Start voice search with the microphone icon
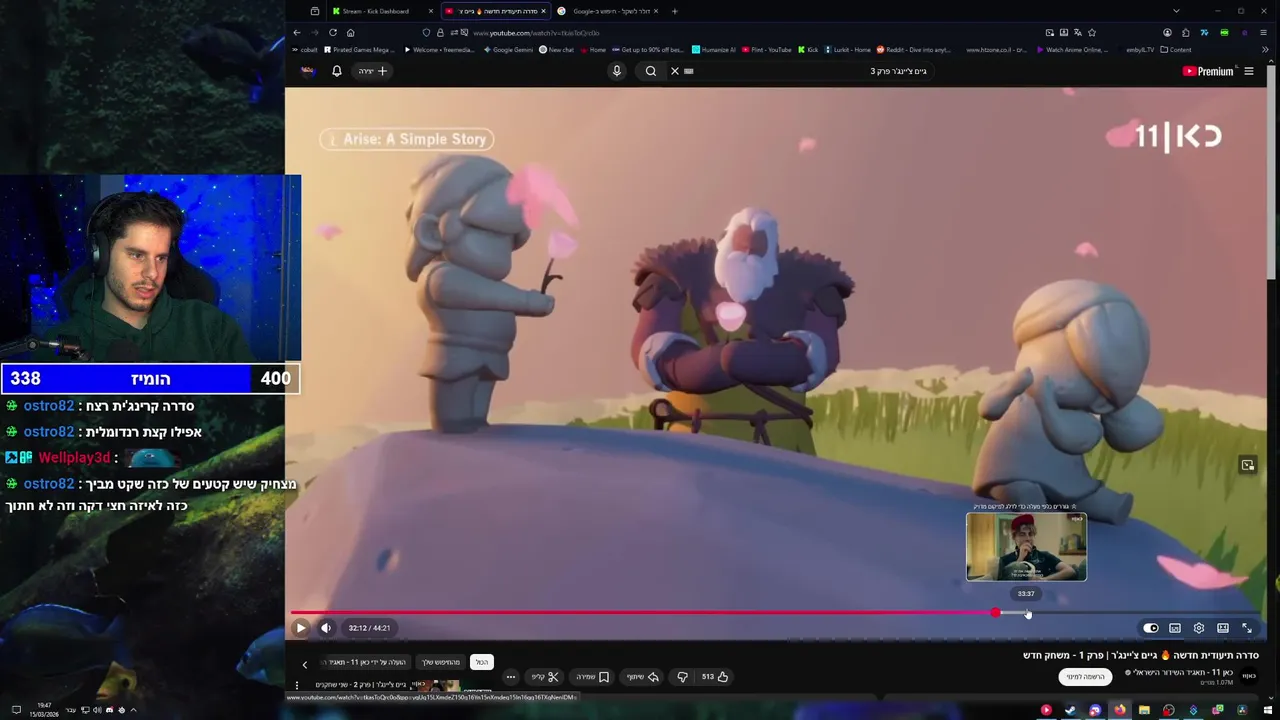Screen dimensions: 1280x720 point(617,71)
